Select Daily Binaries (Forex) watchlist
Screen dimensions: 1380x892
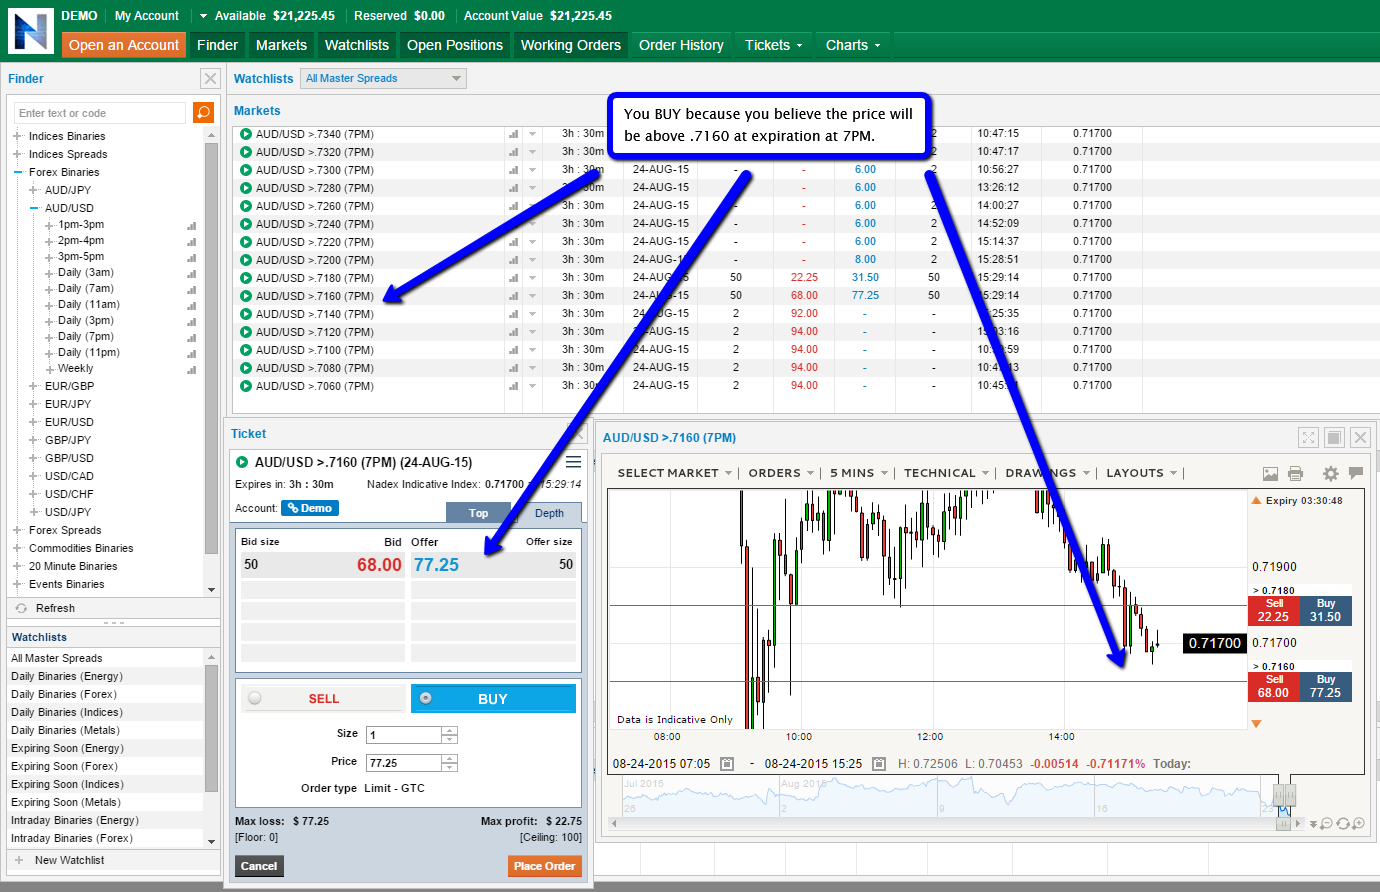pos(64,694)
